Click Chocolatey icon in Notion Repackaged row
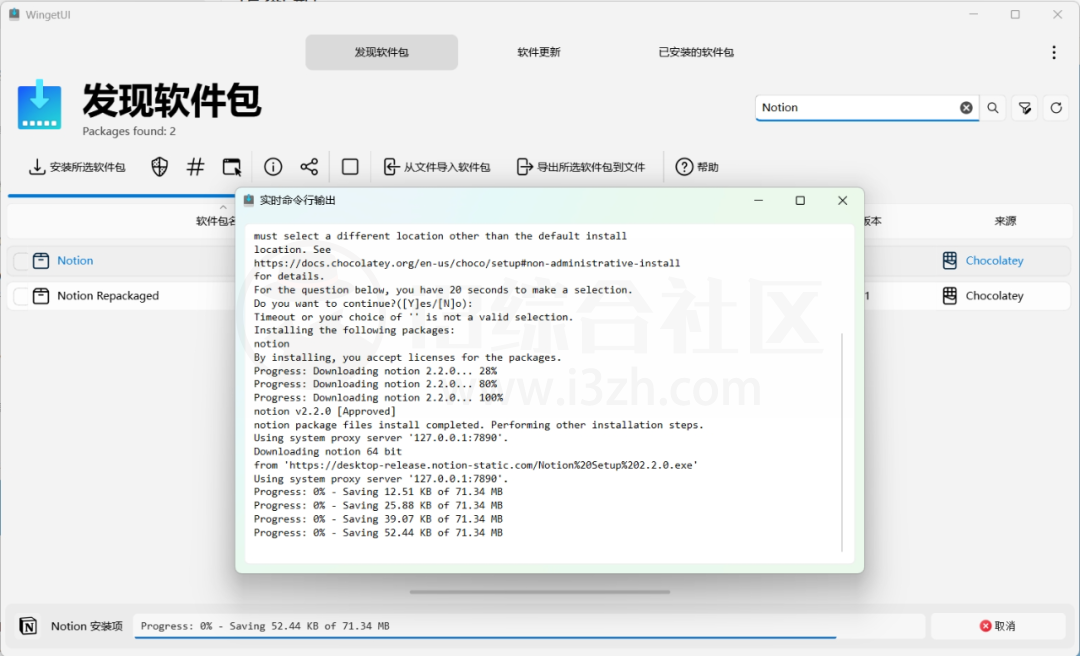1080x656 pixels. (x=949, y=296)
